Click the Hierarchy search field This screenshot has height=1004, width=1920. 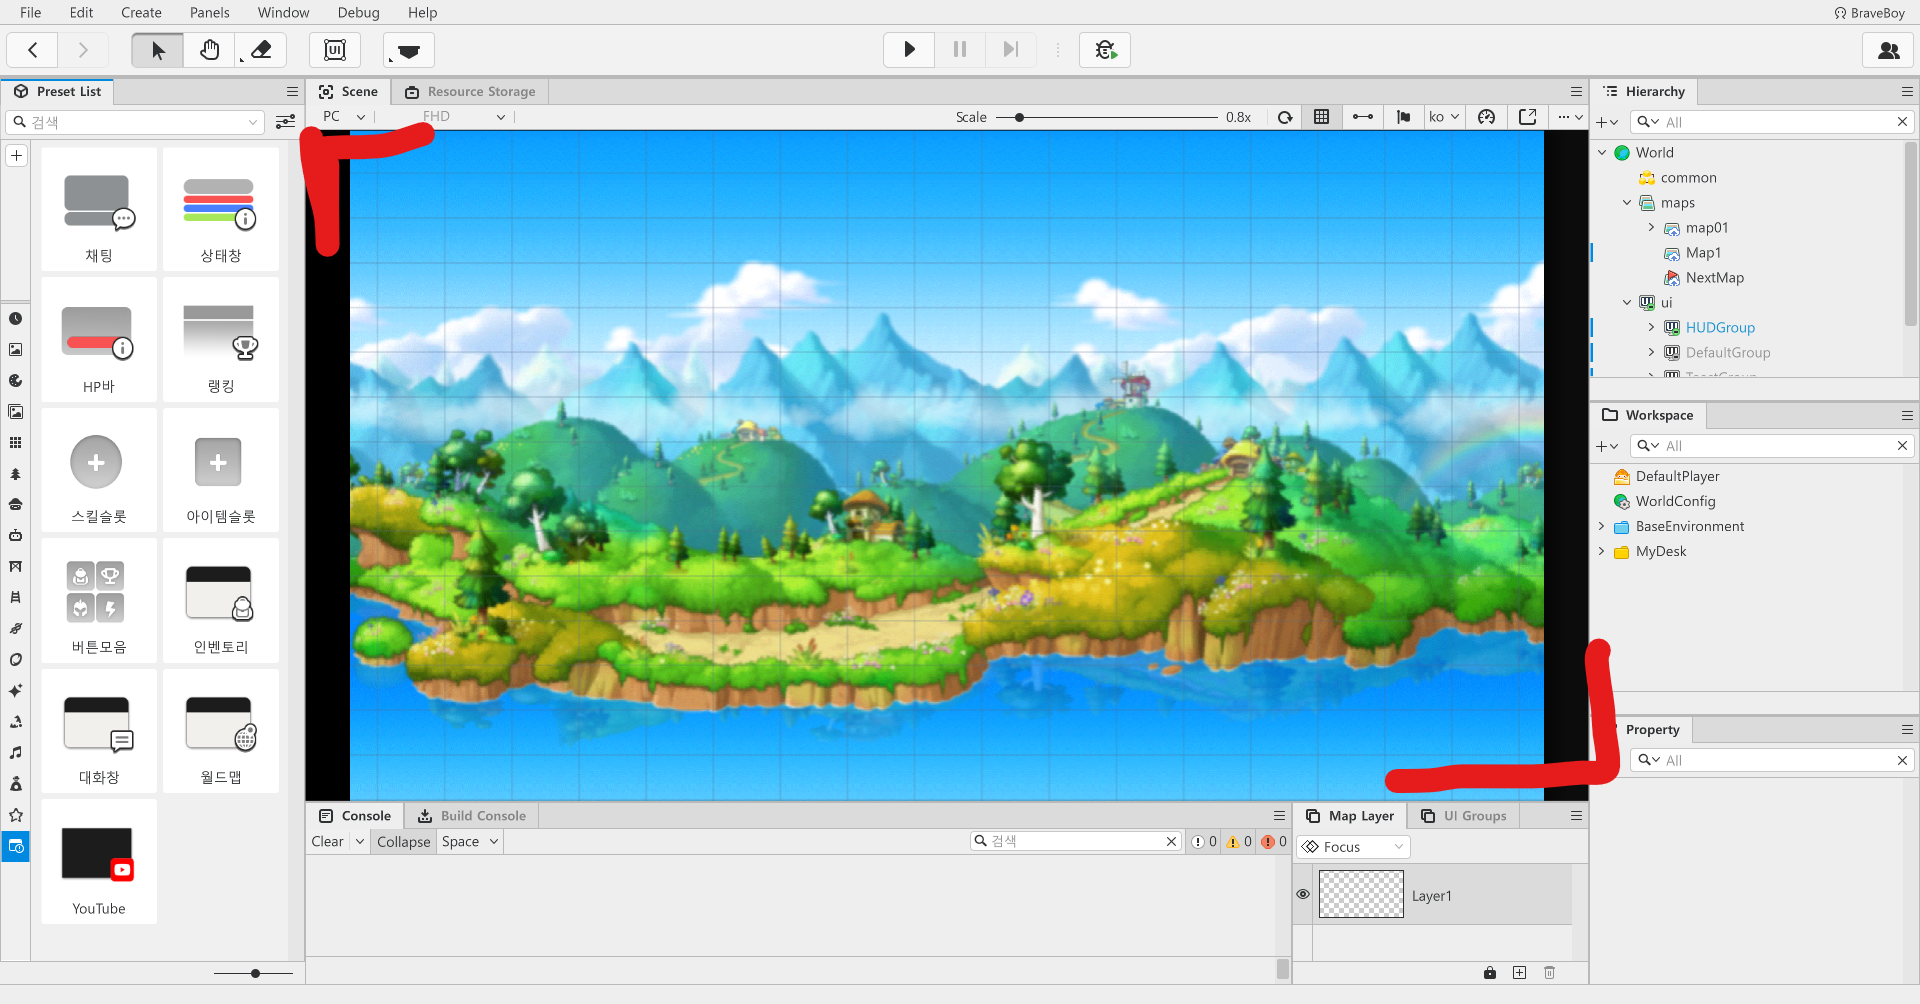click(1773, 122)
